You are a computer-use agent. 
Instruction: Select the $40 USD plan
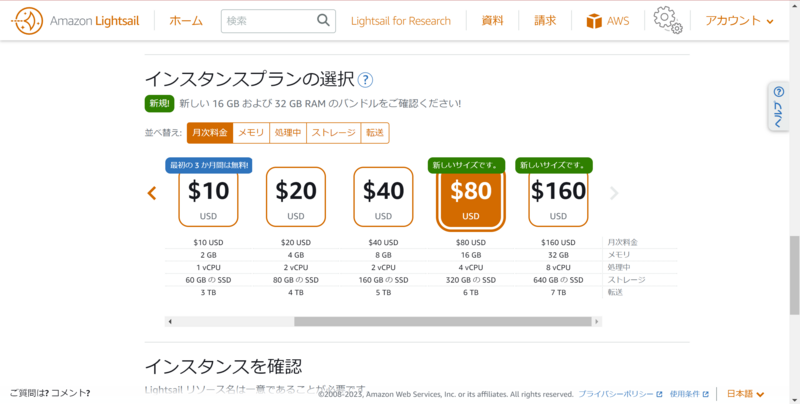pos(383,196)
